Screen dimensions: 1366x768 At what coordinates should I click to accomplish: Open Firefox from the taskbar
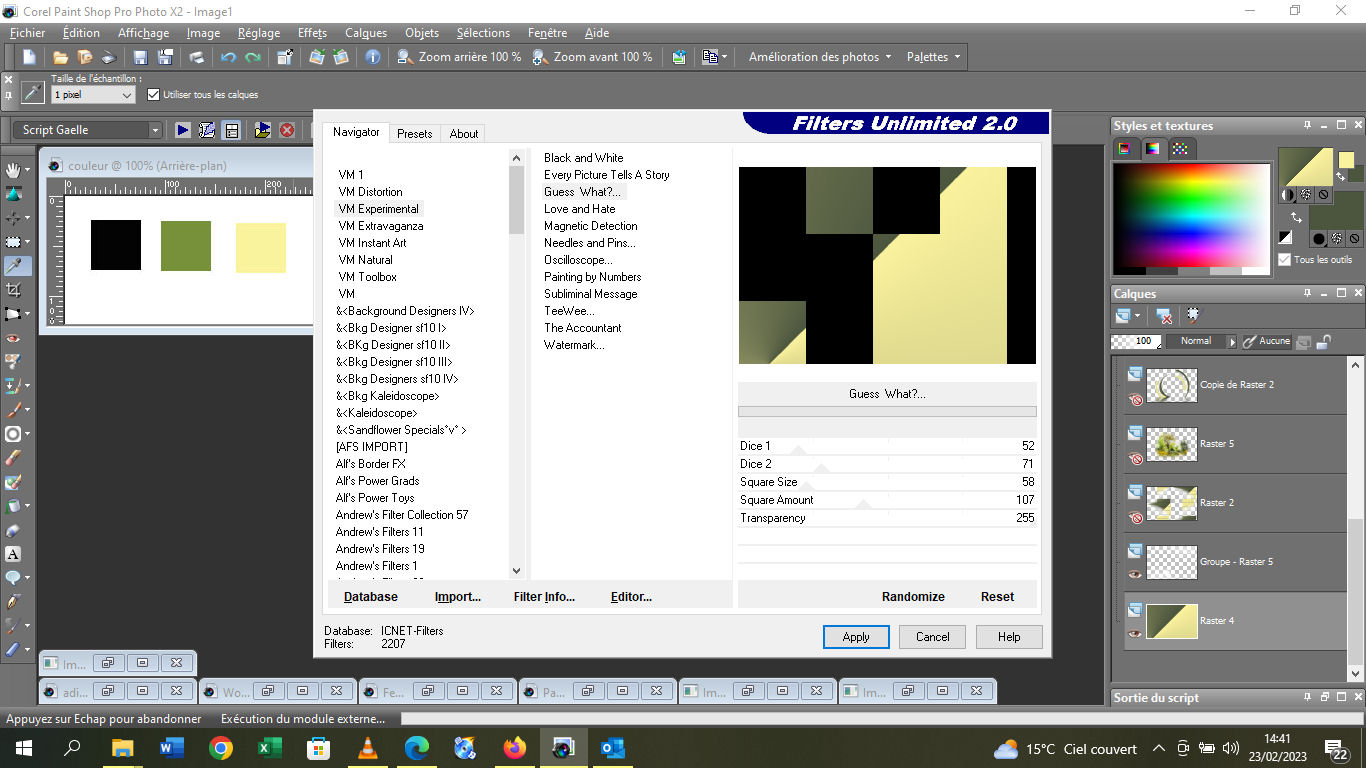pos(515,748)
